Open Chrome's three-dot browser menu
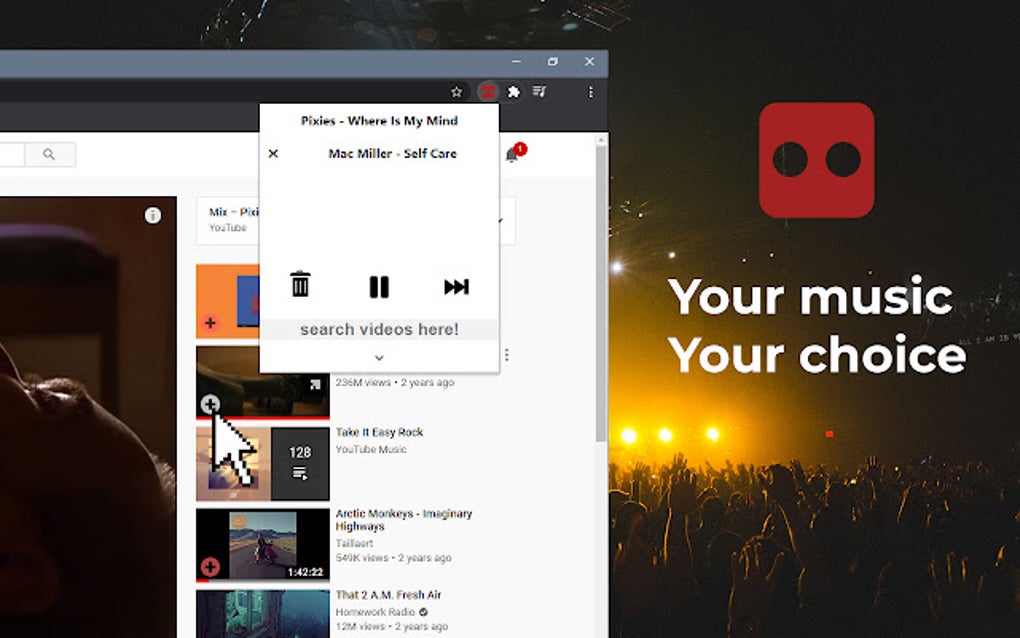This screenshot has height=638, width=1020. point(589,91)
